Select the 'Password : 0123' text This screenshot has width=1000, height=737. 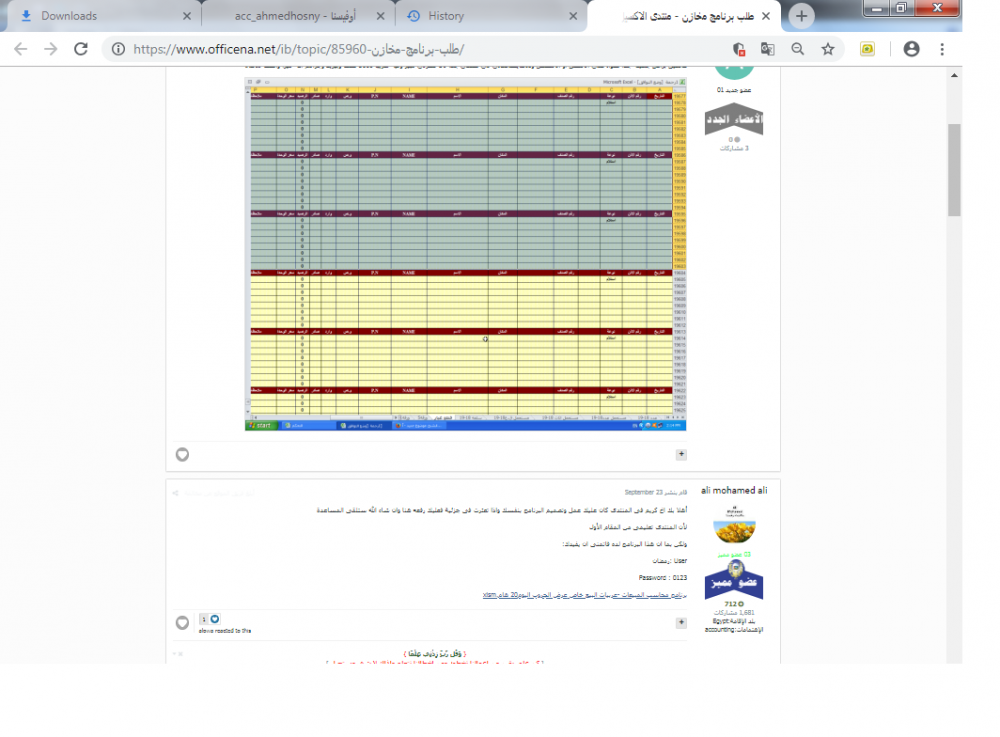pyautogui.click(x=663, y=578)
